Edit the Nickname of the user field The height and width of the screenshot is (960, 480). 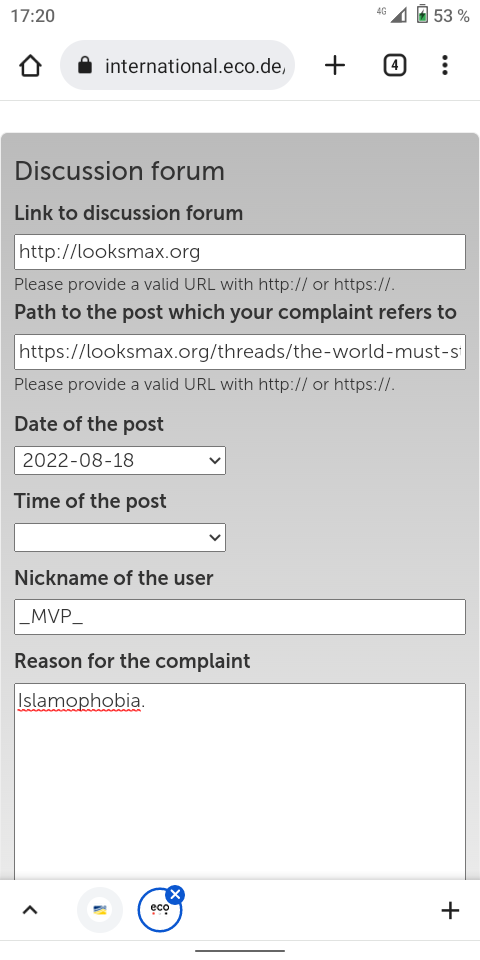(240, 617)
